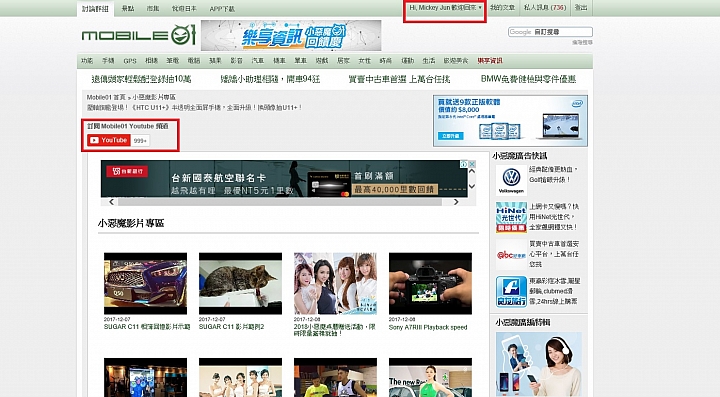Screen dimensions: 720x397
Task: Click the Mobile01 logo
Action: (138, 35)
